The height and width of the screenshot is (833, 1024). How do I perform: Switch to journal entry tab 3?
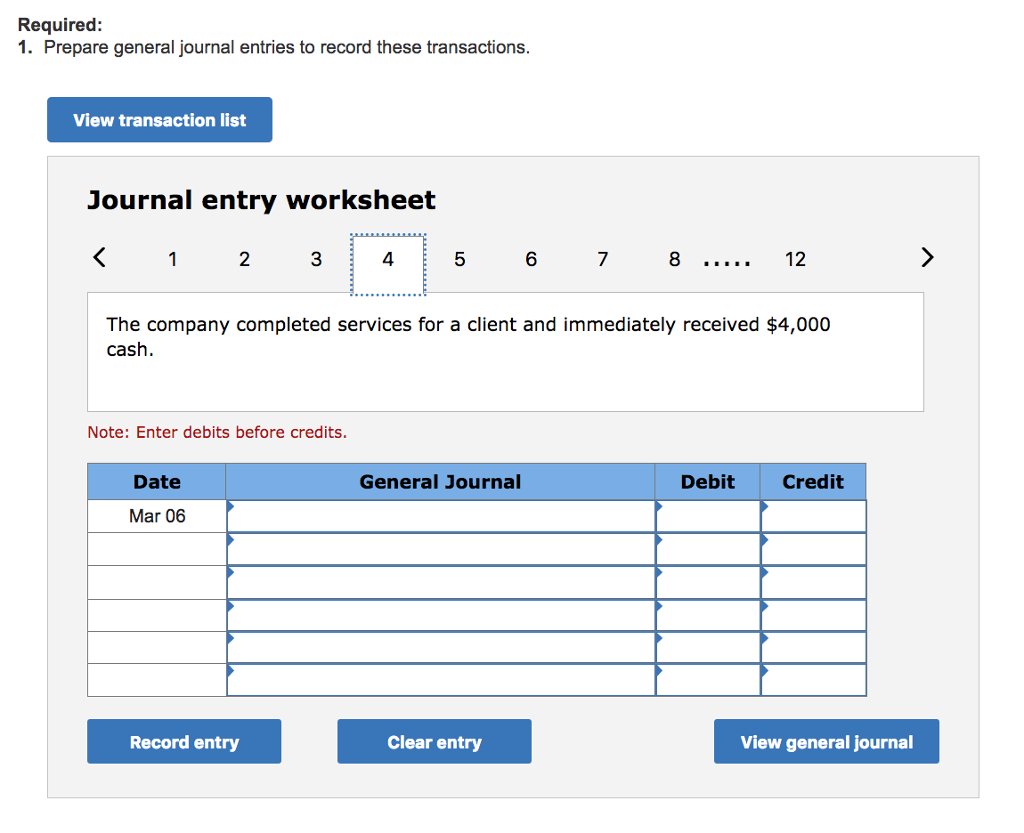(x=316, y=259)
